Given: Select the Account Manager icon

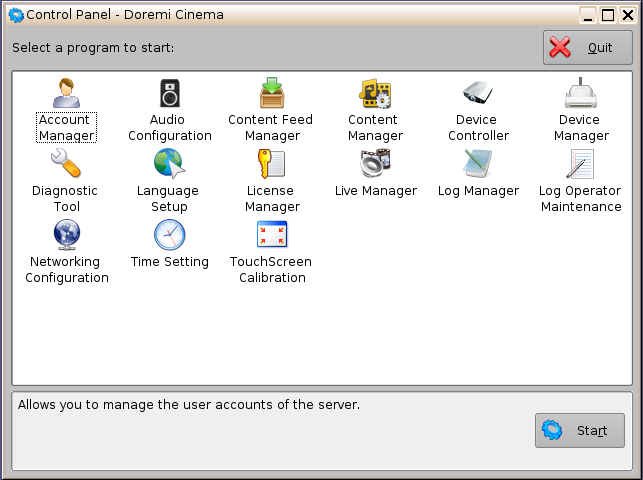Looking at the screenshot, I should (66, 93).
